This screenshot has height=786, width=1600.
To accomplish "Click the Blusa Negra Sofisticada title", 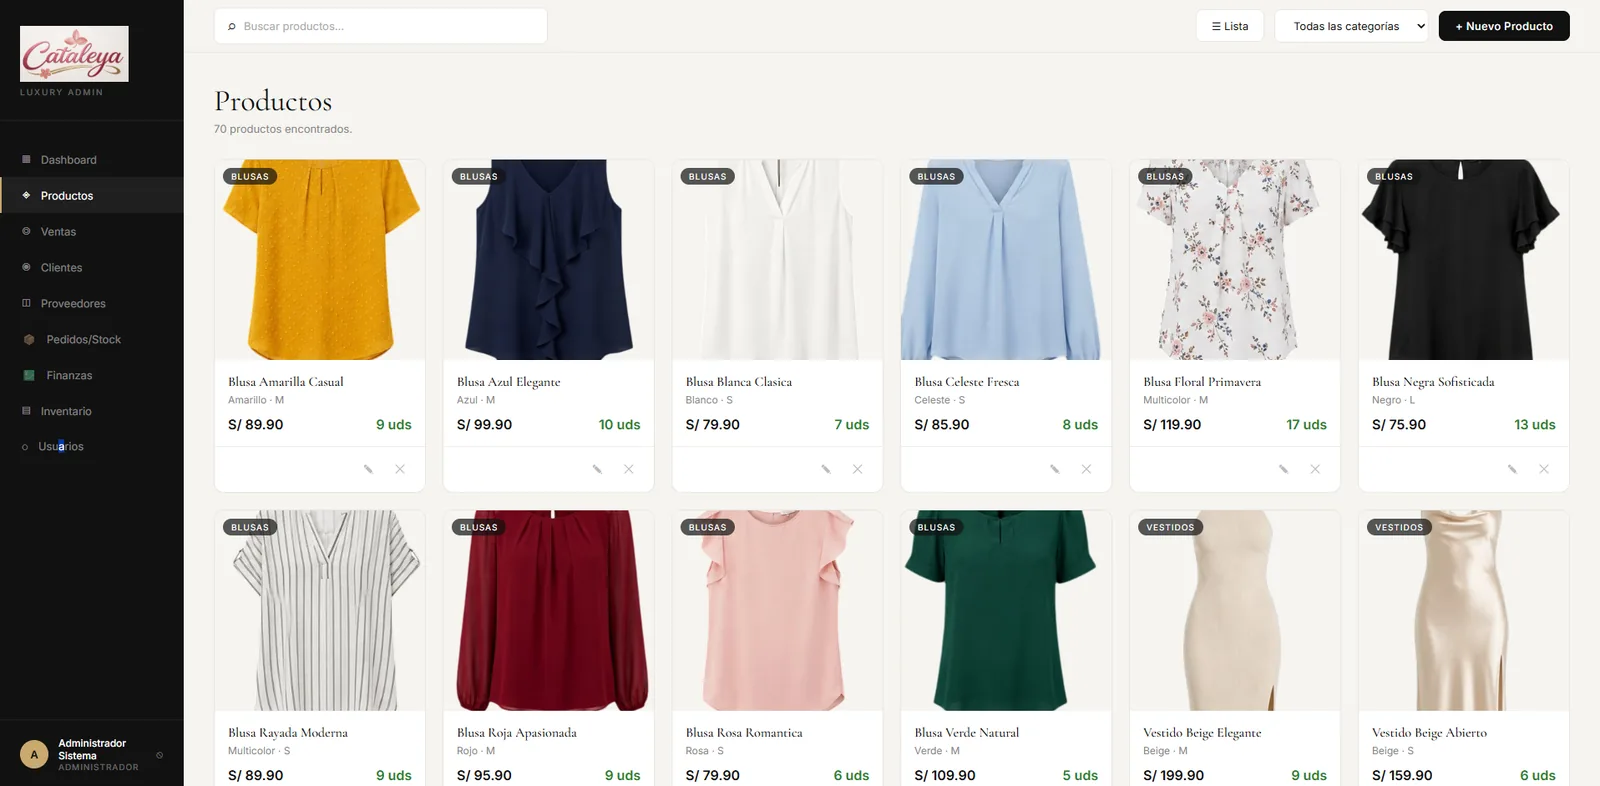I will point(1433,382).
